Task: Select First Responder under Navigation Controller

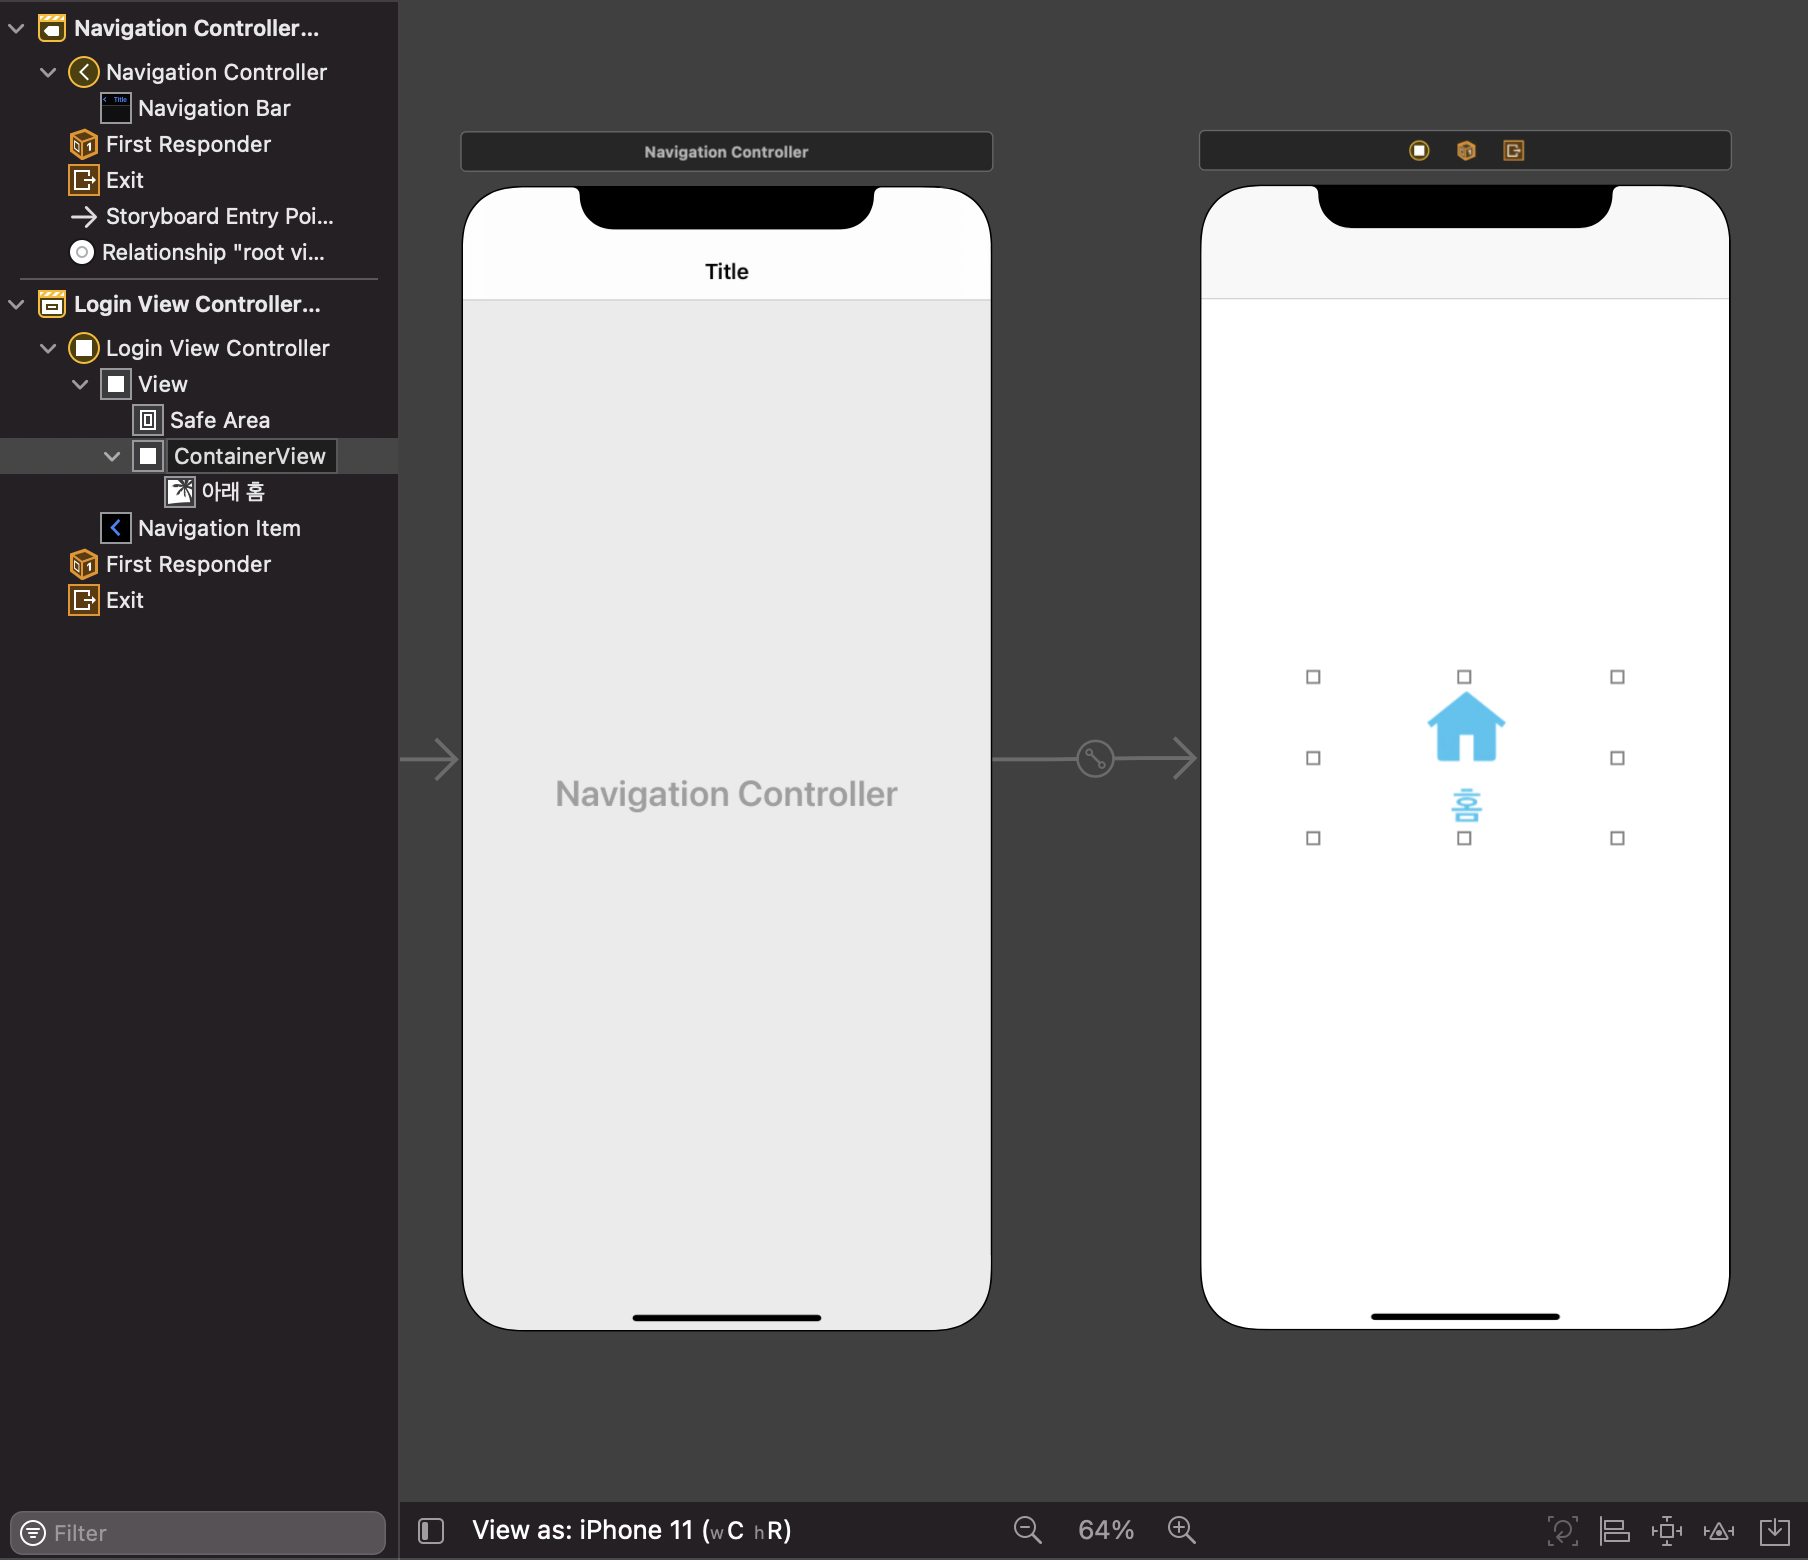Action: click(x=199, y=144)
